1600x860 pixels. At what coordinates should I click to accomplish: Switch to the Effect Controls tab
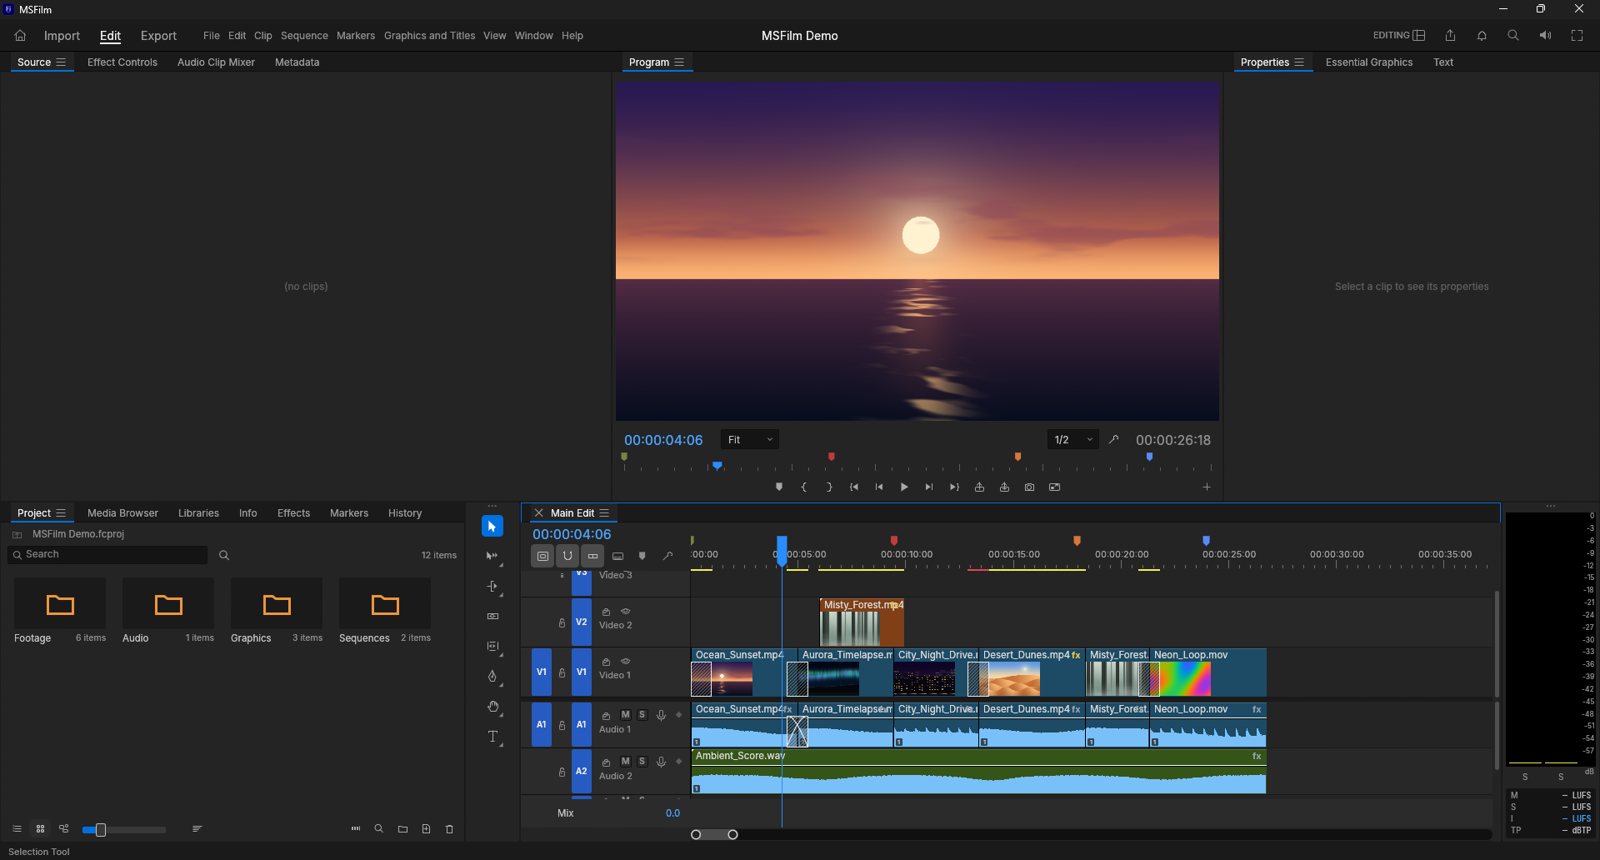click(x=122, y=62)
